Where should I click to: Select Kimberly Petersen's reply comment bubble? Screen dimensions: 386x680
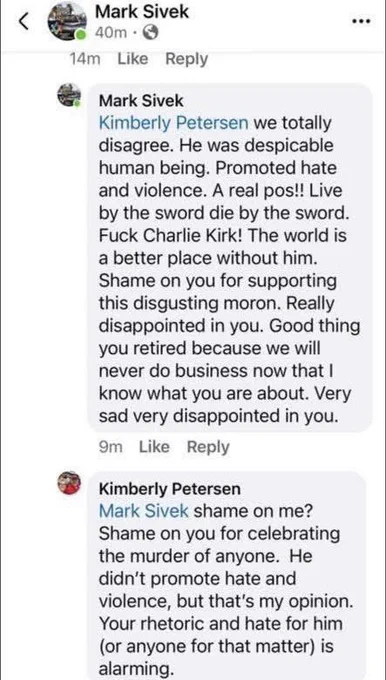pos(226,575)
